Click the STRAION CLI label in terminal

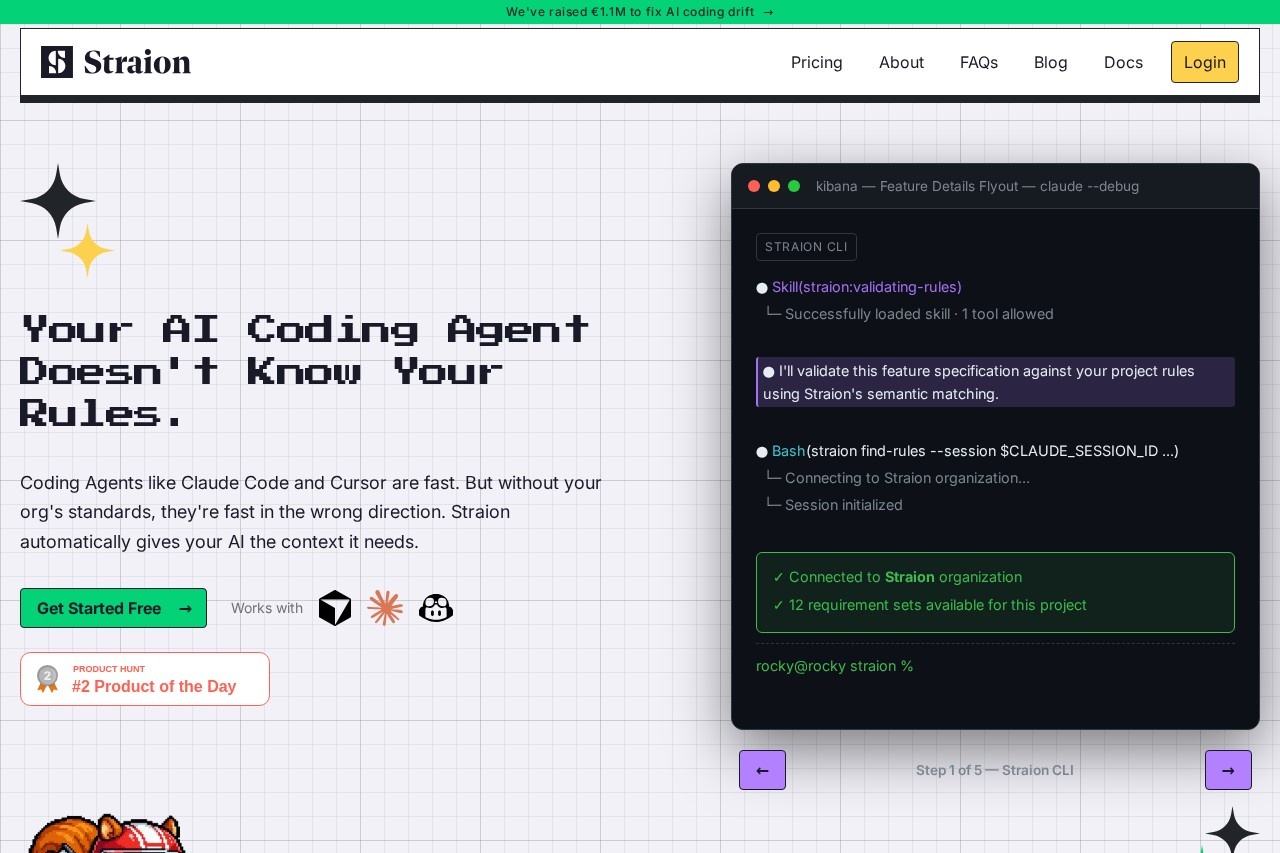806,247
